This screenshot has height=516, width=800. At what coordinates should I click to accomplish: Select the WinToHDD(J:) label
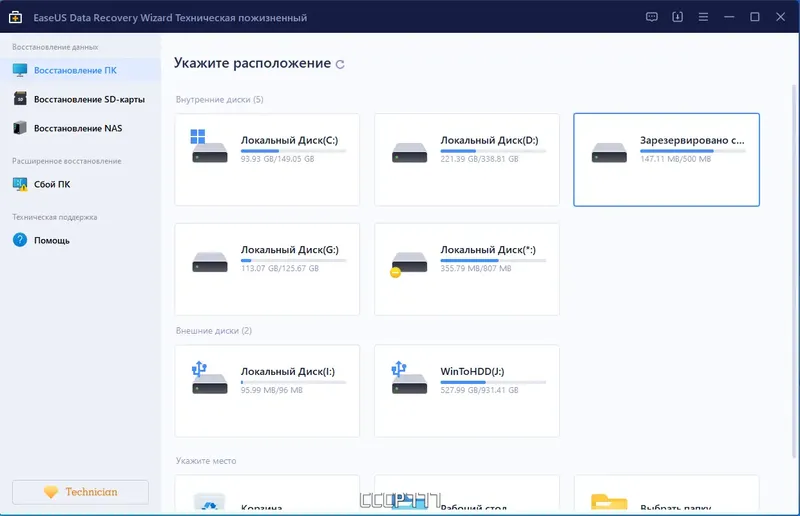point(472,372)
